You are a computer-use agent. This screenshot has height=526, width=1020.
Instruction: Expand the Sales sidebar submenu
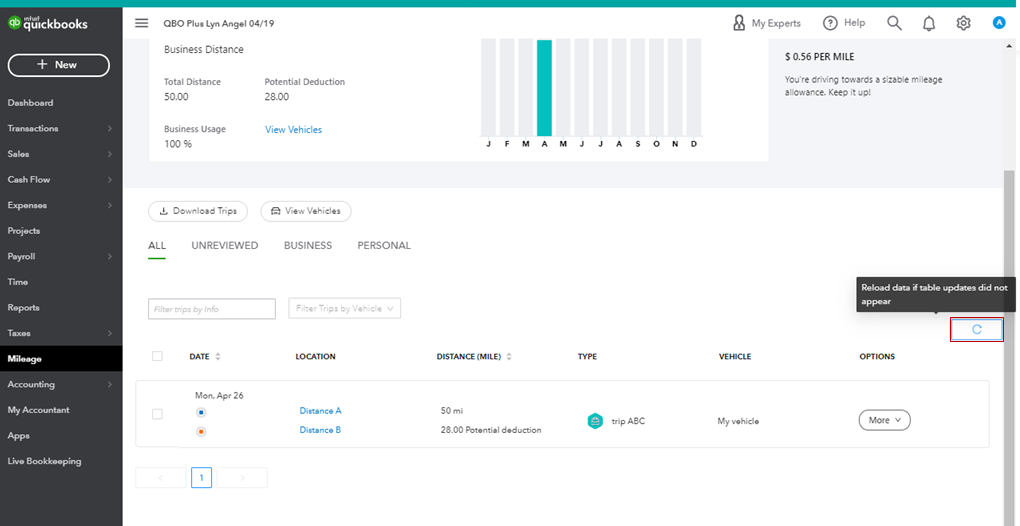[x=109, y=154]
